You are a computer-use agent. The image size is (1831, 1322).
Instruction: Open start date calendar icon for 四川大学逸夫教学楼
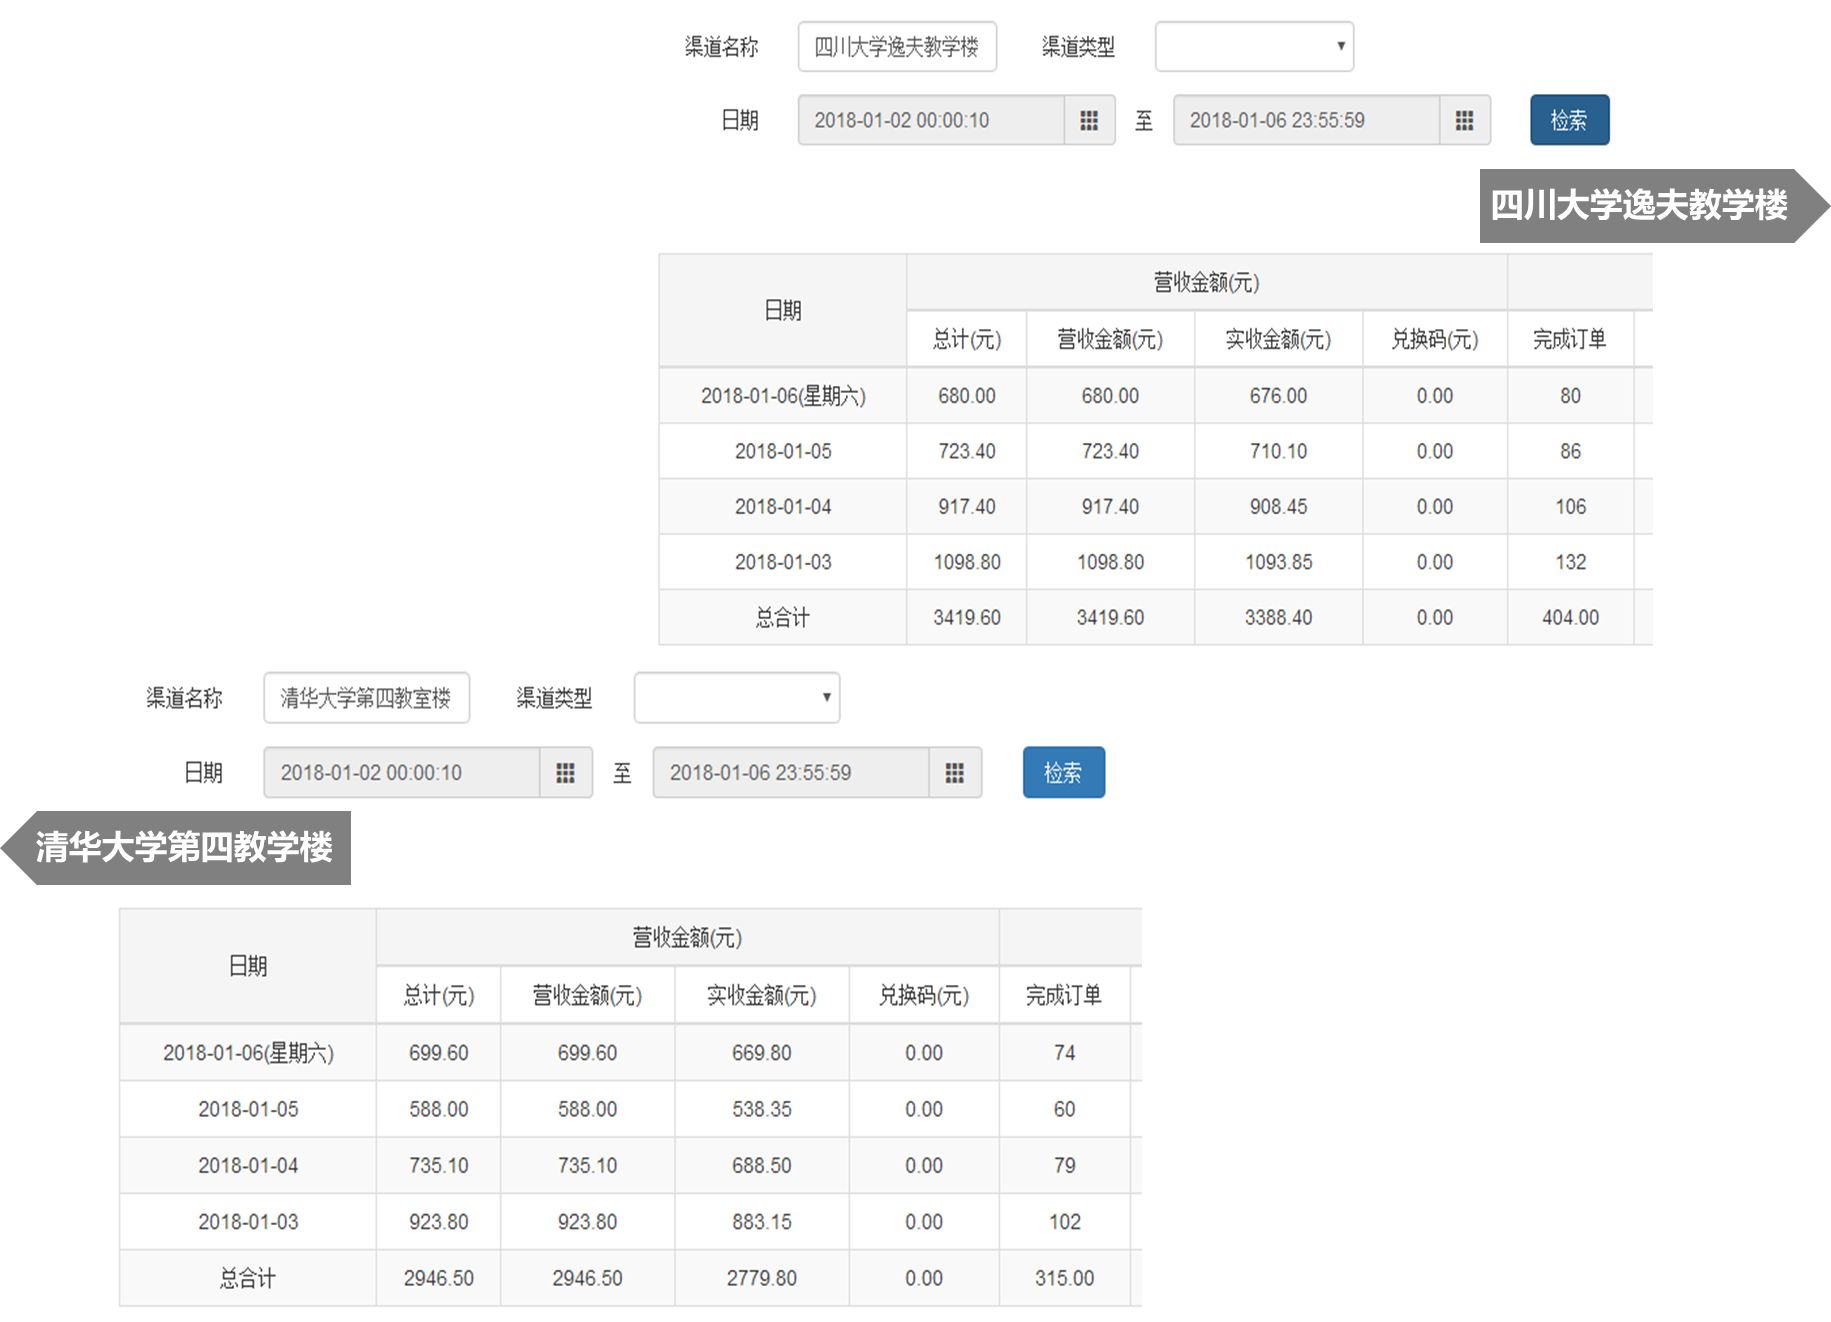click(1089, 120)
